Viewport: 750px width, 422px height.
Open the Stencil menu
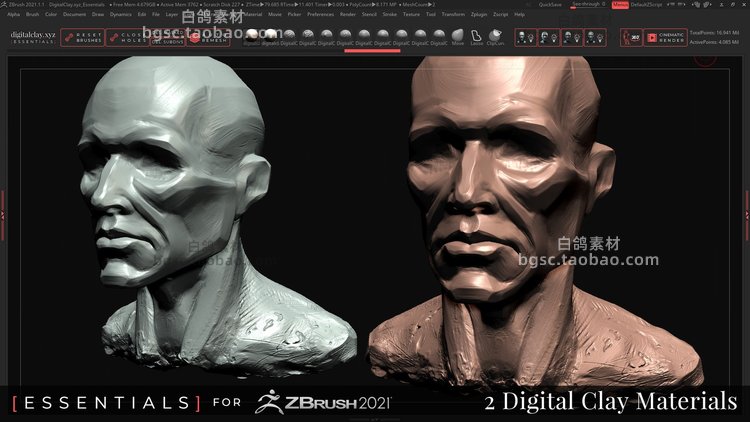pos(369,14)
